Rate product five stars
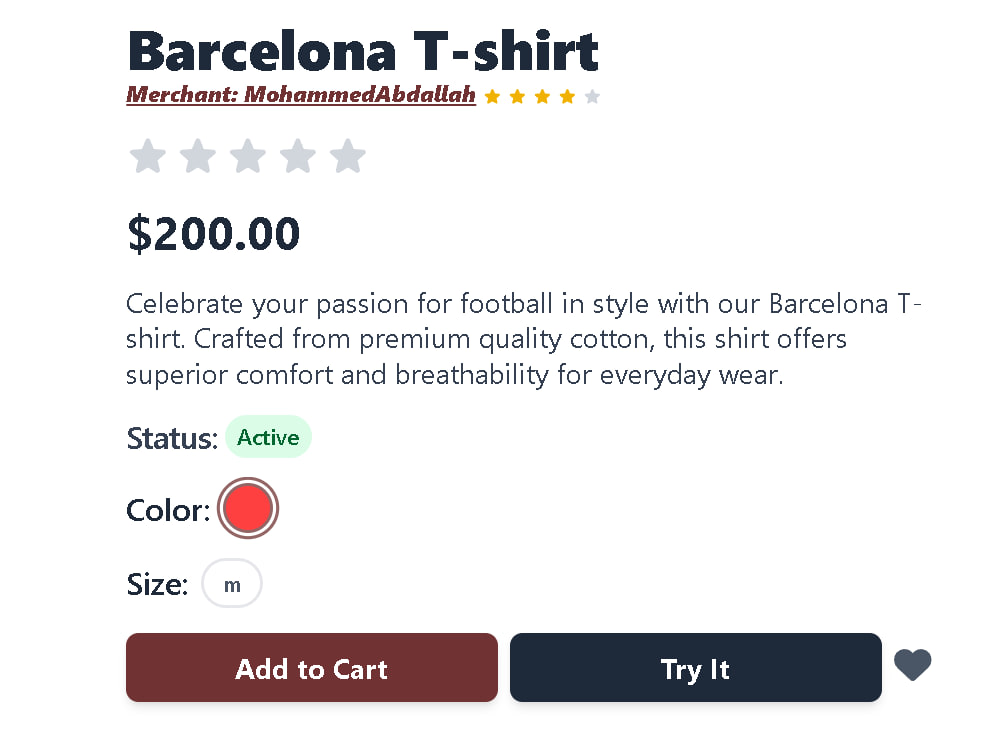The width and height of the screenshot is (1000, 750). (x=348, y=156)
